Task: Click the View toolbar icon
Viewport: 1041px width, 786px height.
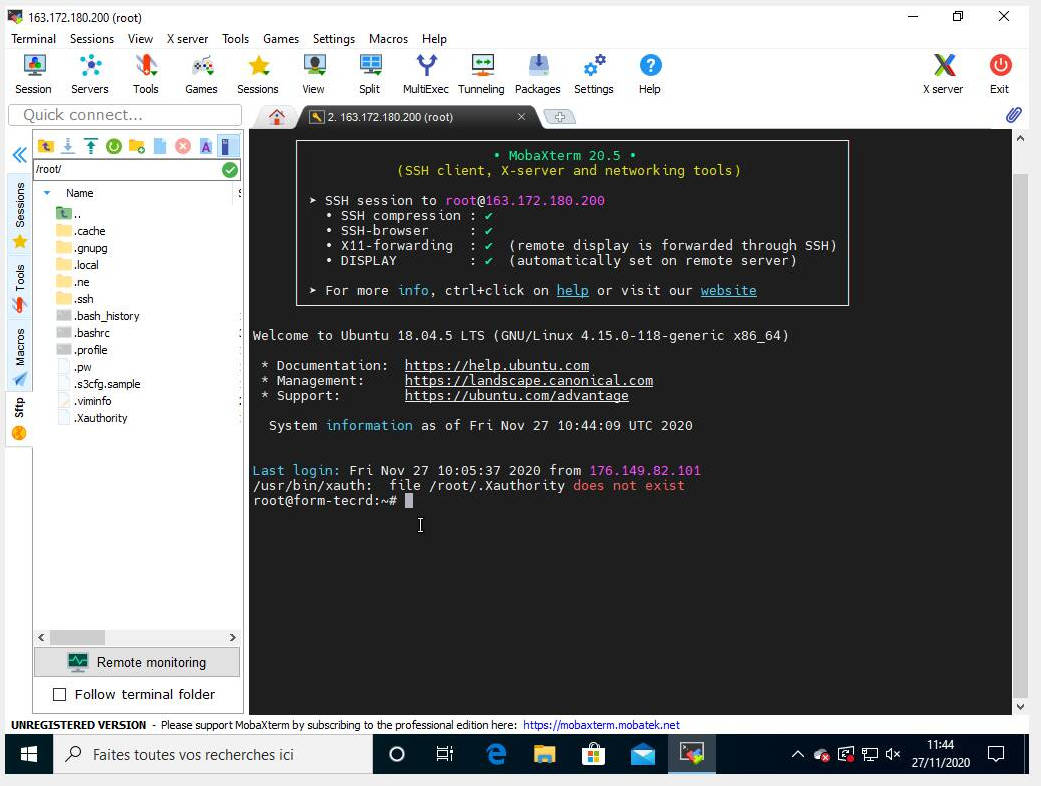Action: (313, 74)
